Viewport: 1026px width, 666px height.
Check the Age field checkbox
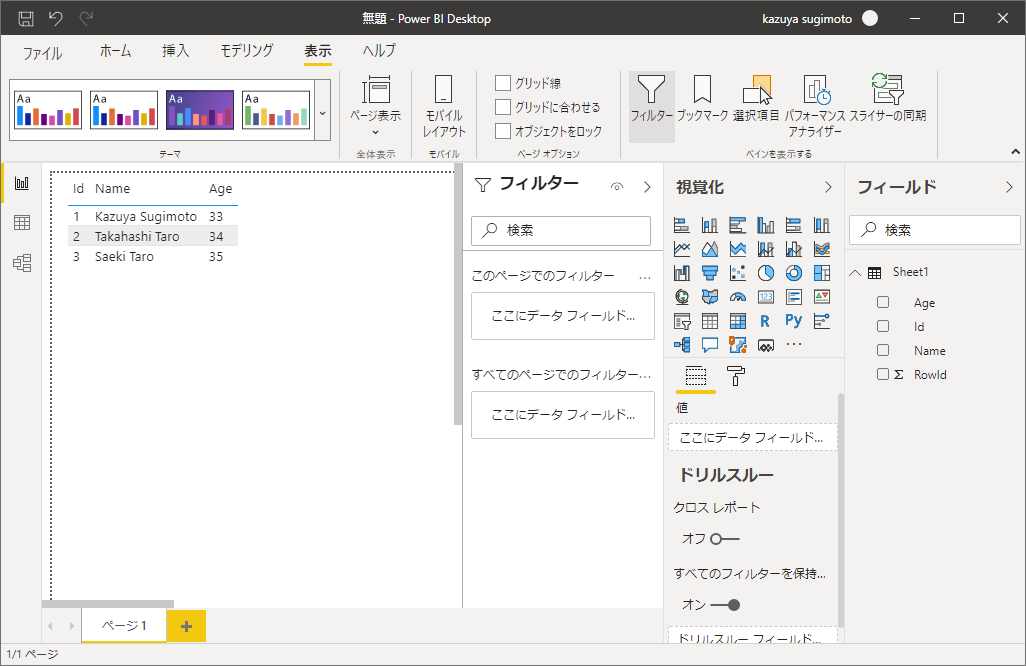(x=883, y=303)
